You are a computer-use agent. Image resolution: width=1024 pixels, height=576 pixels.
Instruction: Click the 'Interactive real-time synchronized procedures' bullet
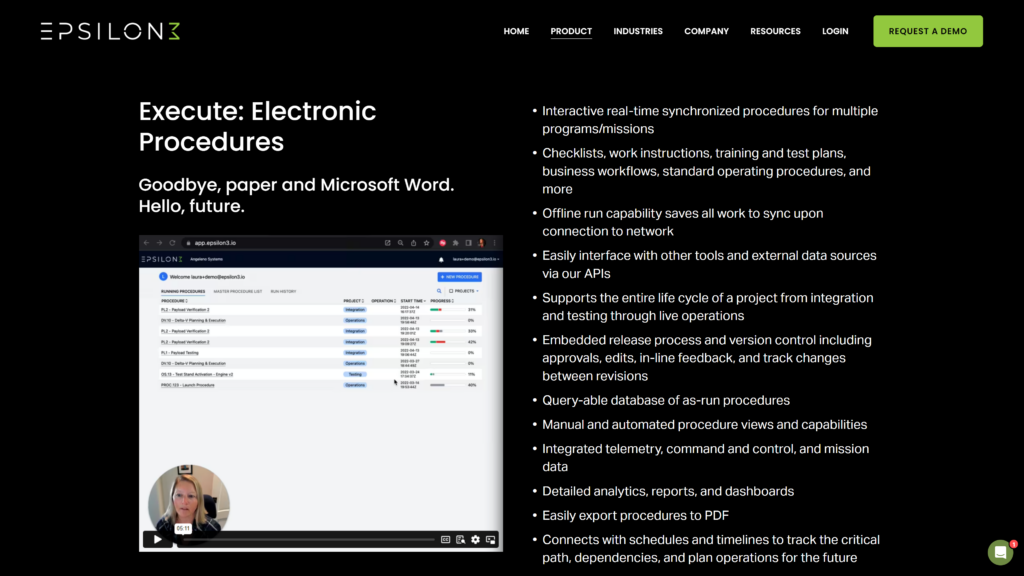(710, 120)
